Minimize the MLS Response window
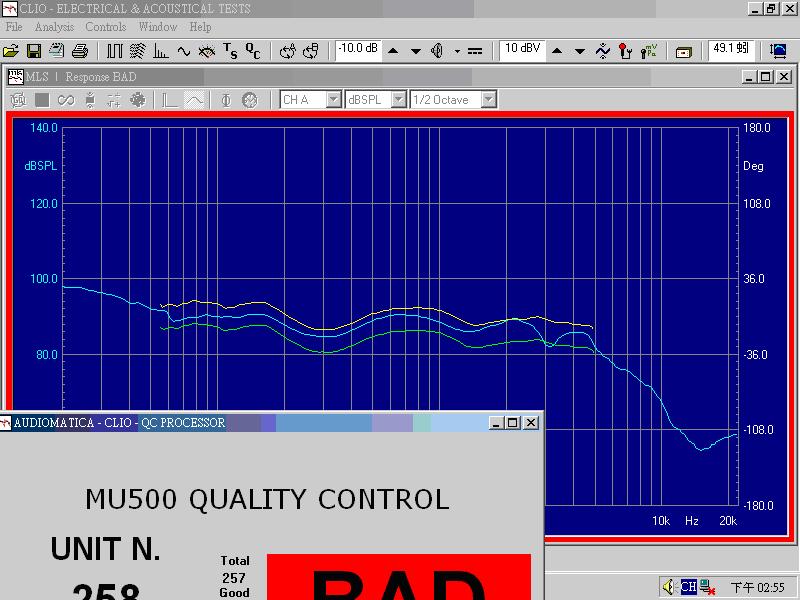Screen dimensions: 800x600 click(x=749, y=77)
